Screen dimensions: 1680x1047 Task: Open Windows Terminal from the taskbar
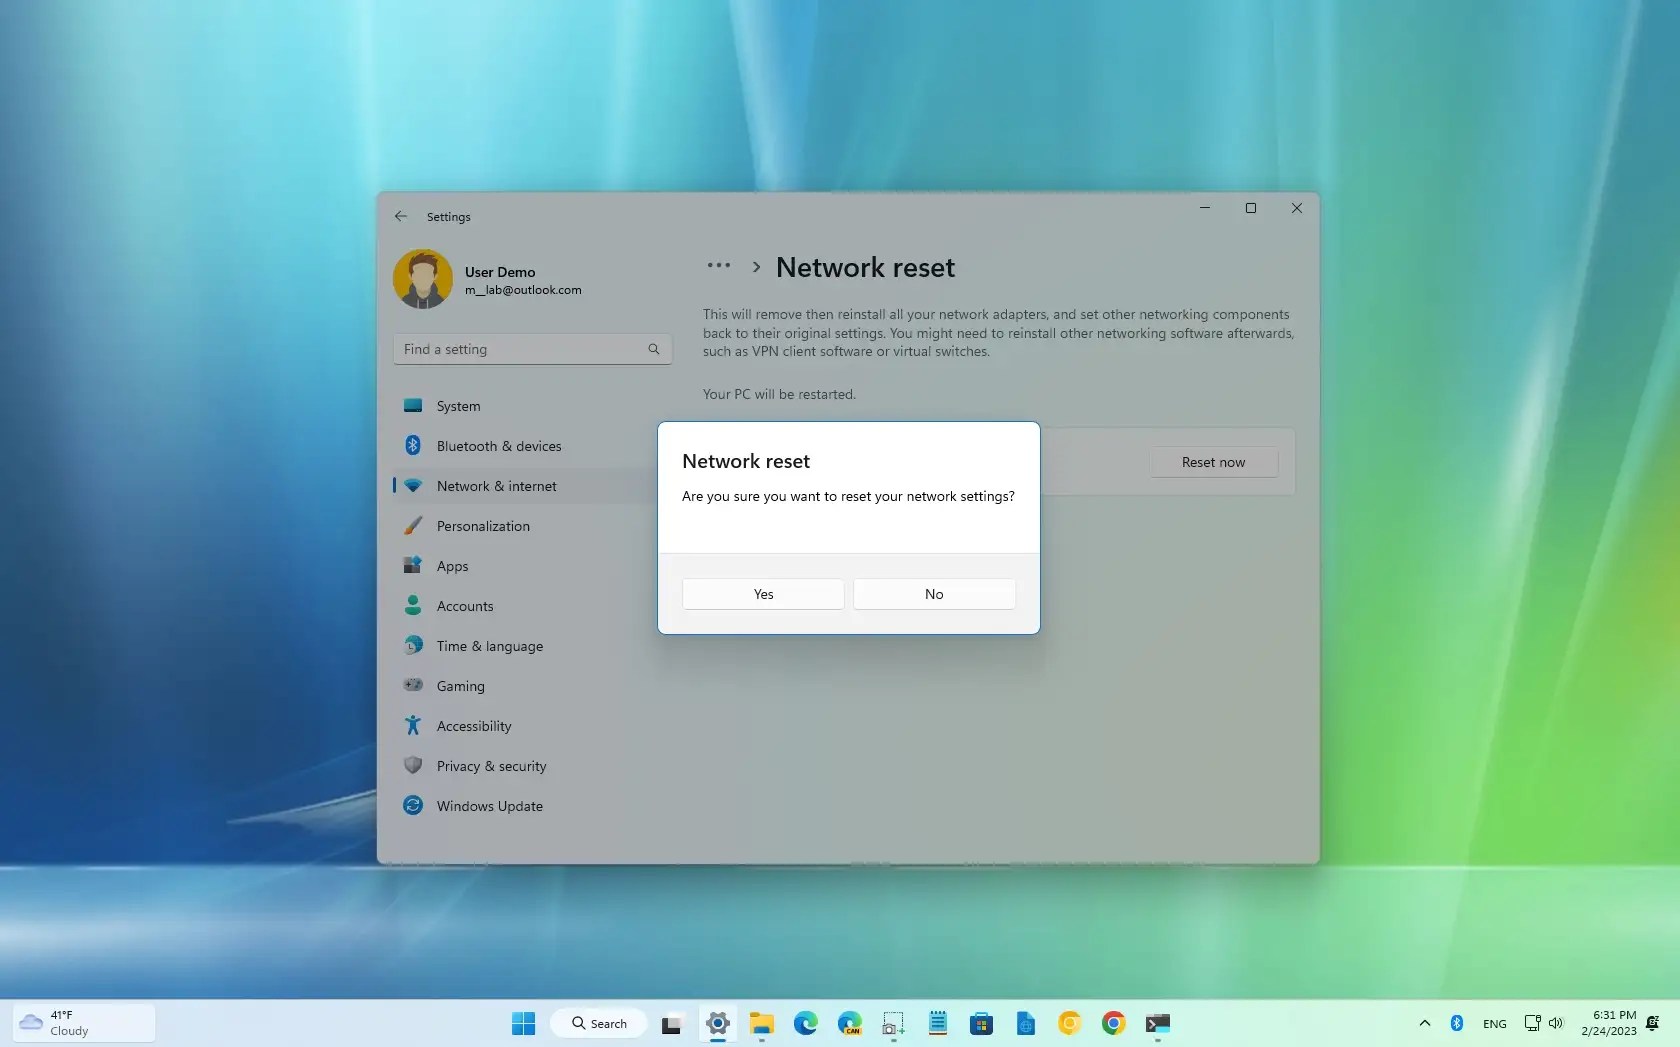pyautogui.click(x=1158, y=1023)
